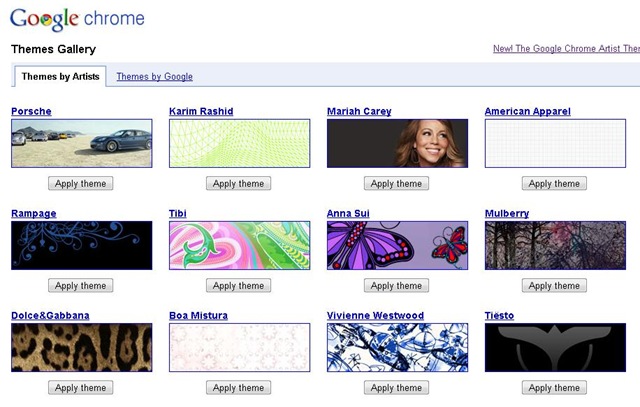Click the Google Chrome logo
The height and width of the screenshot is (407, 640).
[x=77, y=19]
